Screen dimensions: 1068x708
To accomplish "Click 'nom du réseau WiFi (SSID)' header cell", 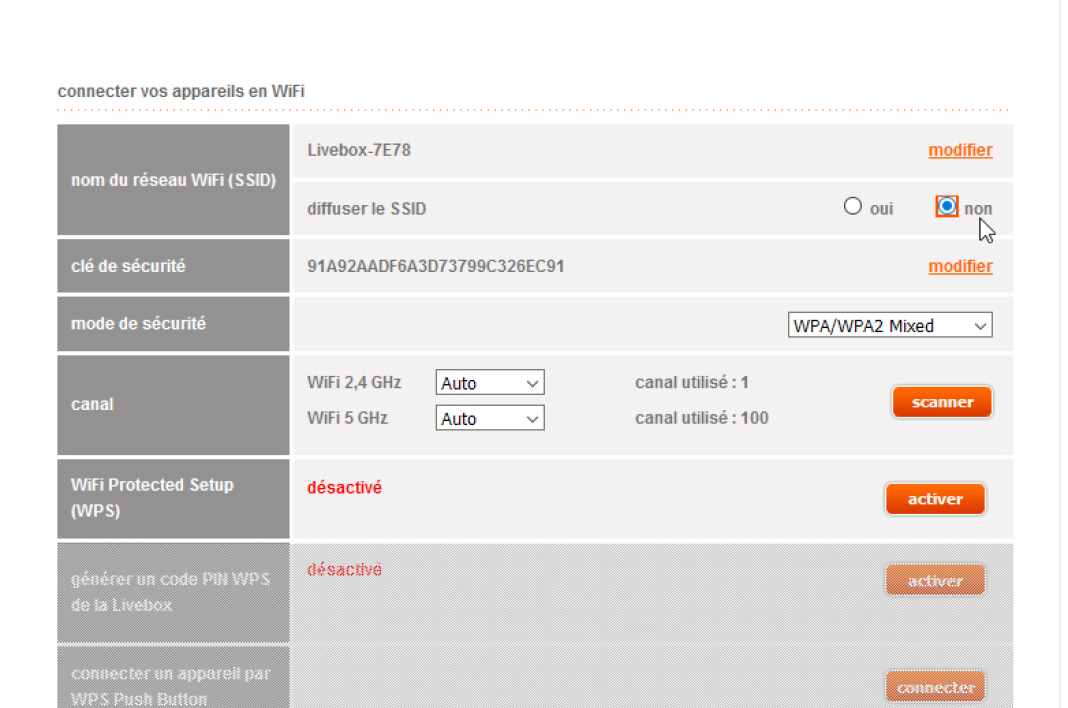I will click(173, 181).
